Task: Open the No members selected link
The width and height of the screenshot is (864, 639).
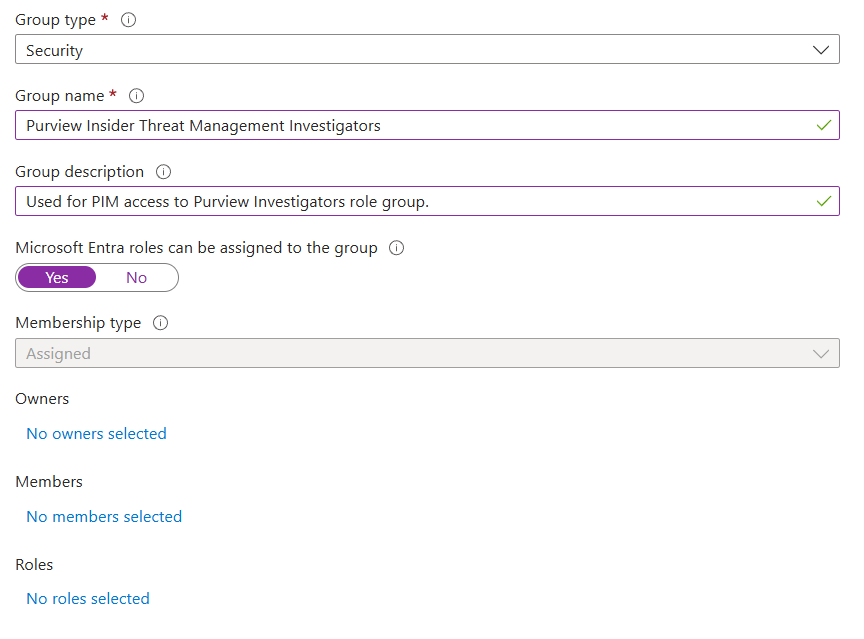Action: [104, 517]
